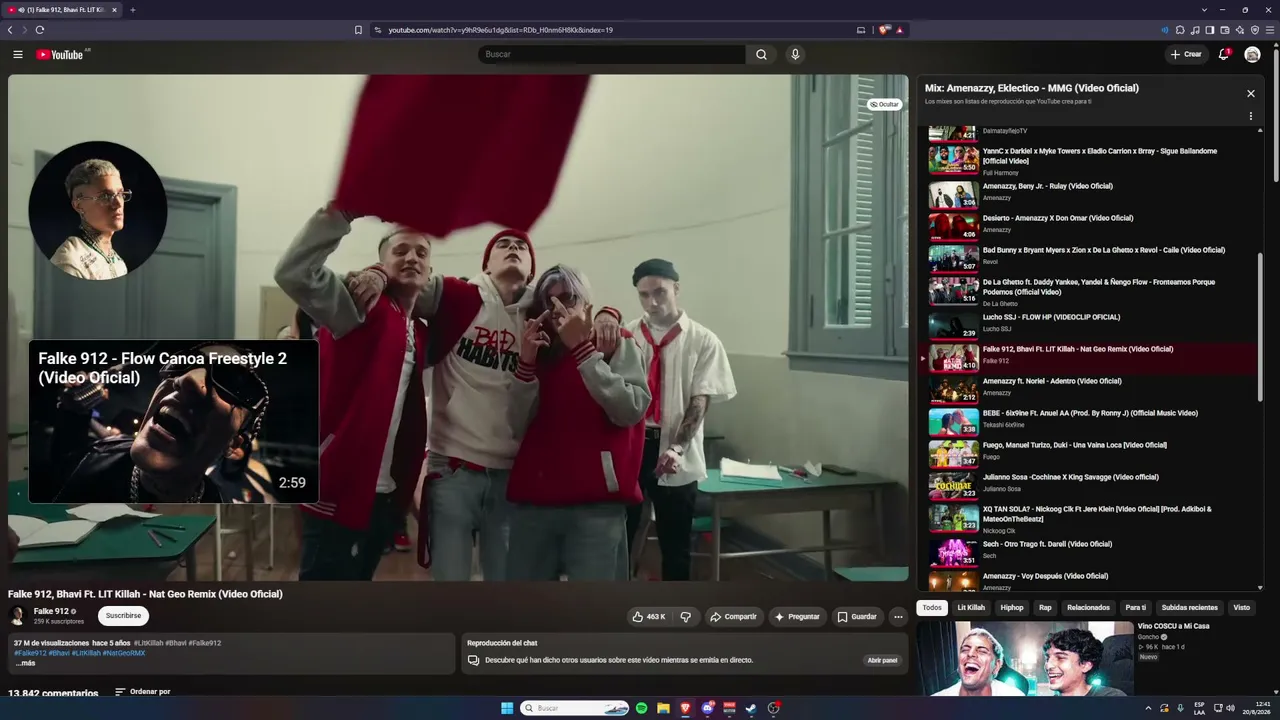Viewport: 1280px width, 720px height.
Task: Close the Mix playlist panel
Action: (1250, 93)
